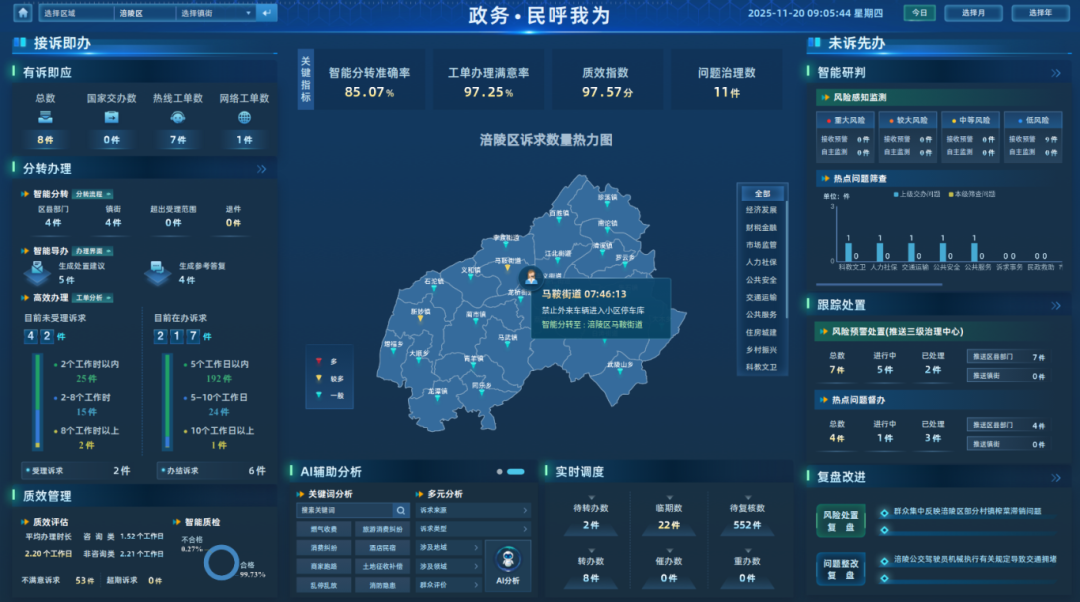The image size is (1080, 602).
Task: Click the magnifier icon in keyword search
Action: [x=399, y=510]
